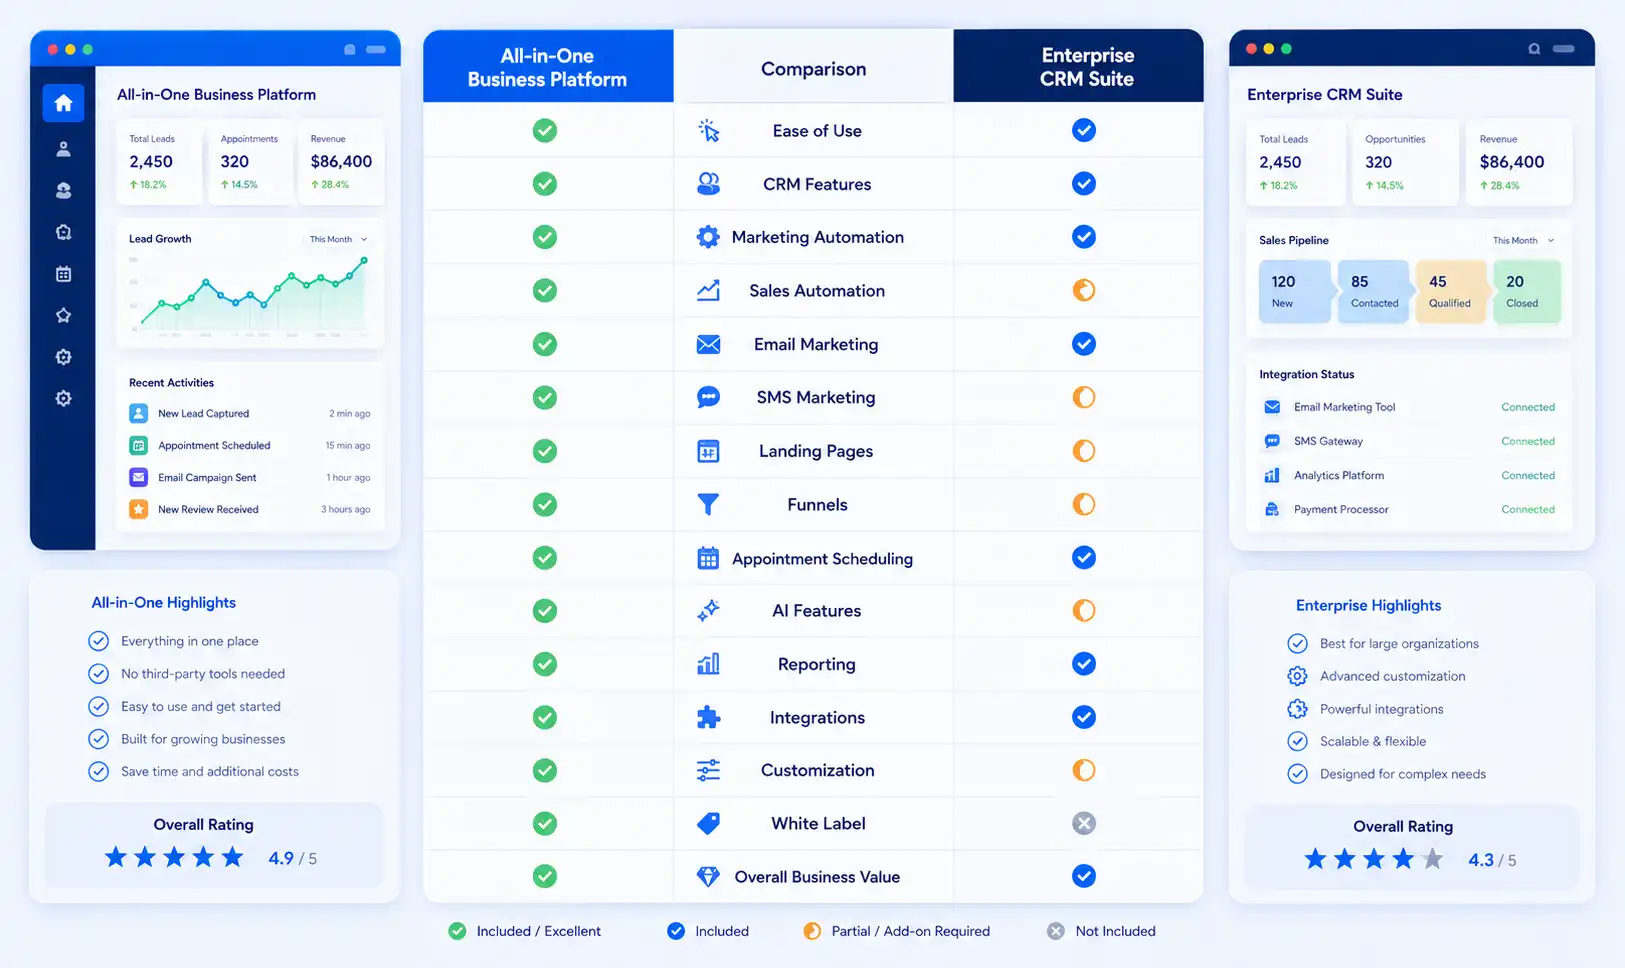Click the 'Partial / Add-on Required' legend entry
Viewport: 1625px width, 968px height.
tap(897, 931)
